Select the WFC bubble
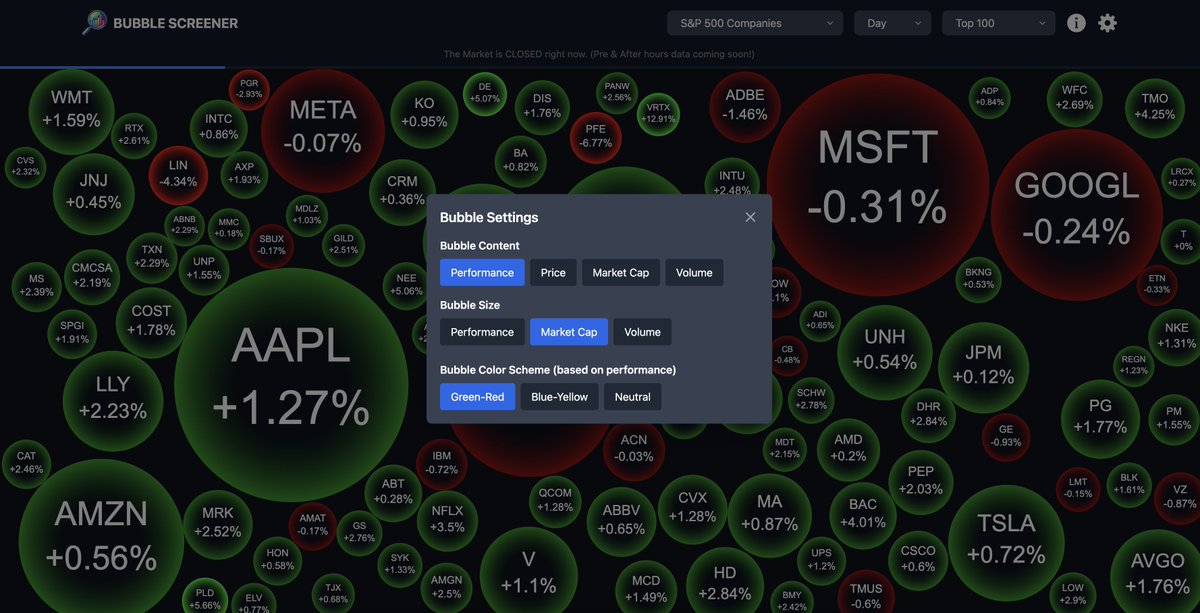This screenshot has height=613, width=1200. (x=1074, y=97)
